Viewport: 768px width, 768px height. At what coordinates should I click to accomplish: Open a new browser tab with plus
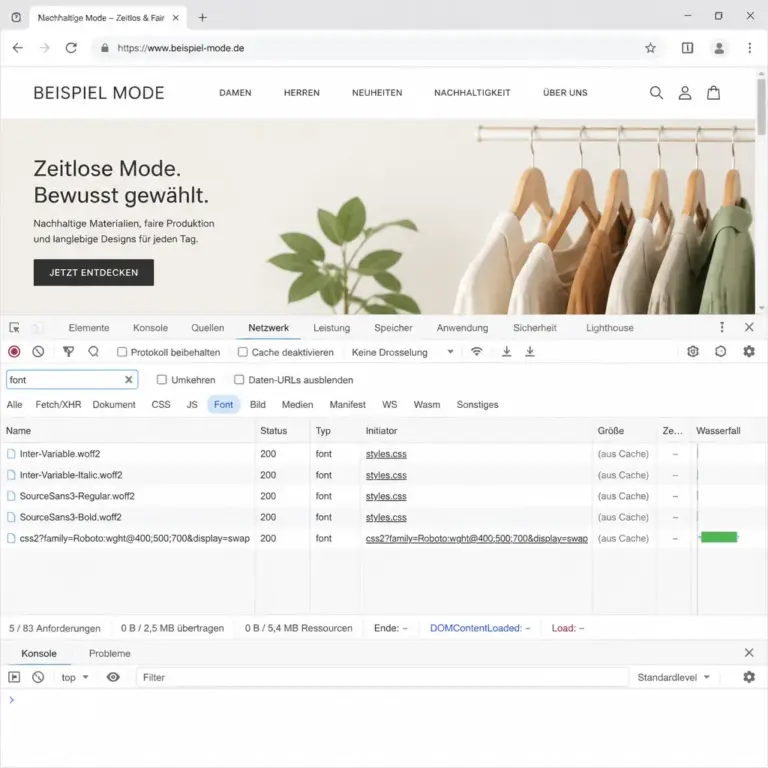[202, 18]
